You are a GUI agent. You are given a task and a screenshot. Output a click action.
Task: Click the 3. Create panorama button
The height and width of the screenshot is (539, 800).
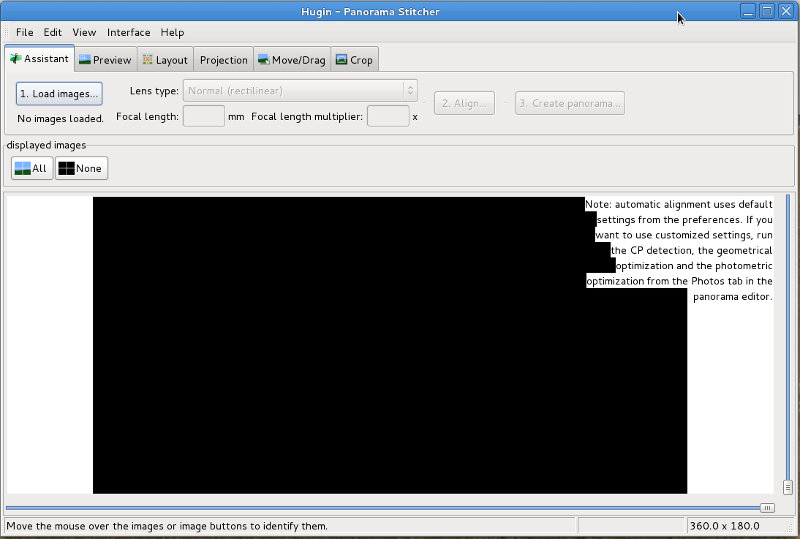570,103
